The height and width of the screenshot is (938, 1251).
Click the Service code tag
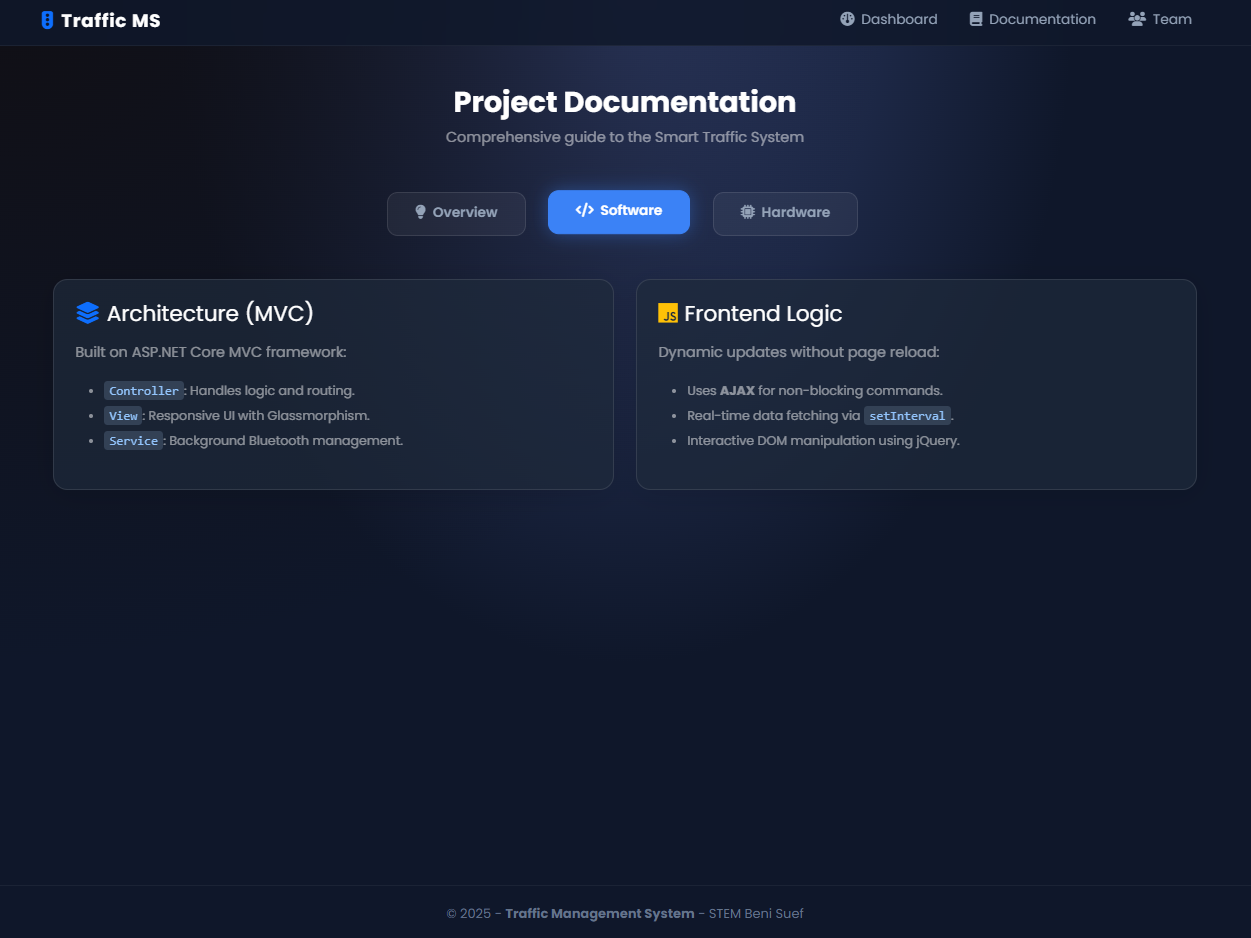click(x=133, y=441)
